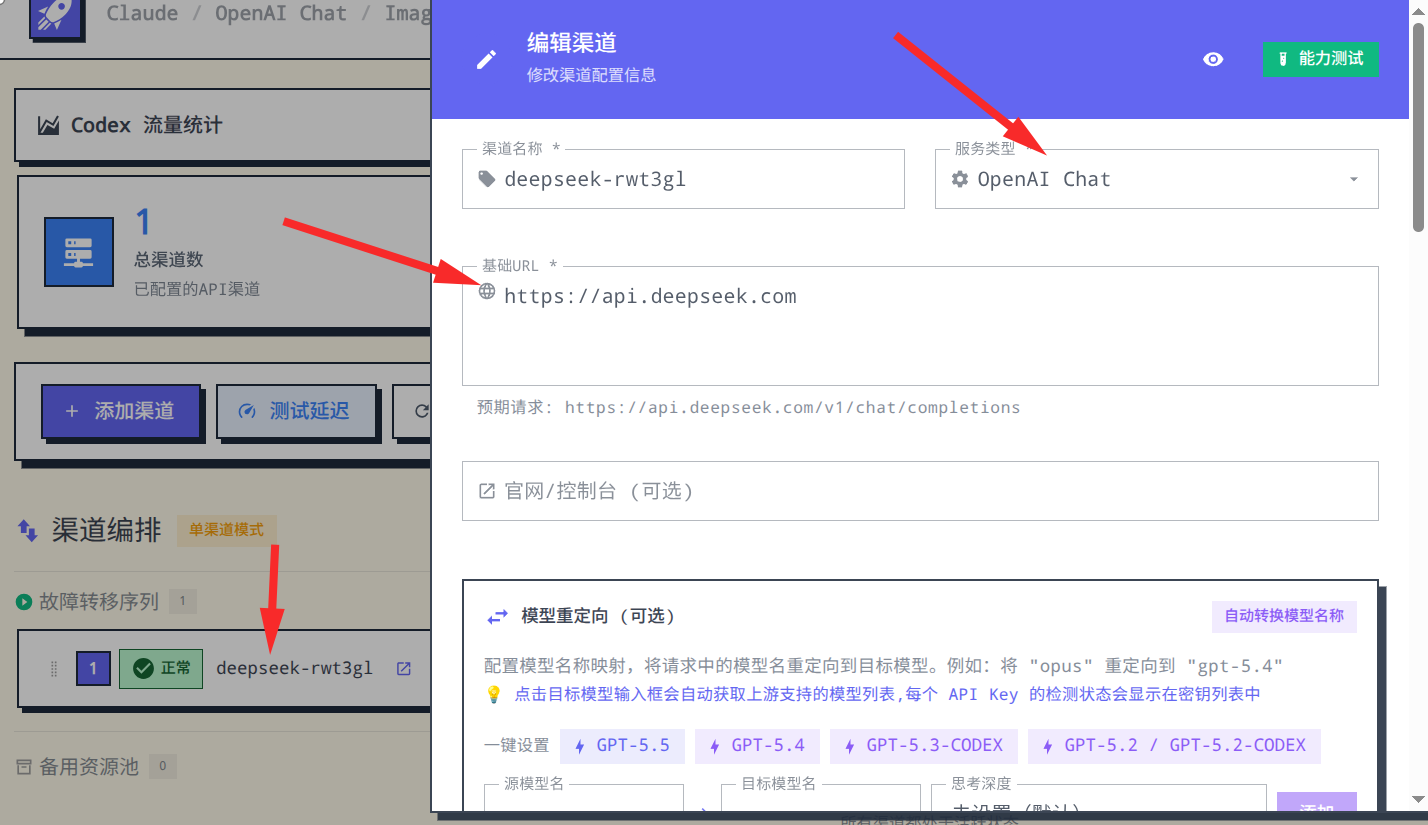The image size is (1428, 825).
Task: Click the tag icon in the 渠道名称 field
Action: 487,179
